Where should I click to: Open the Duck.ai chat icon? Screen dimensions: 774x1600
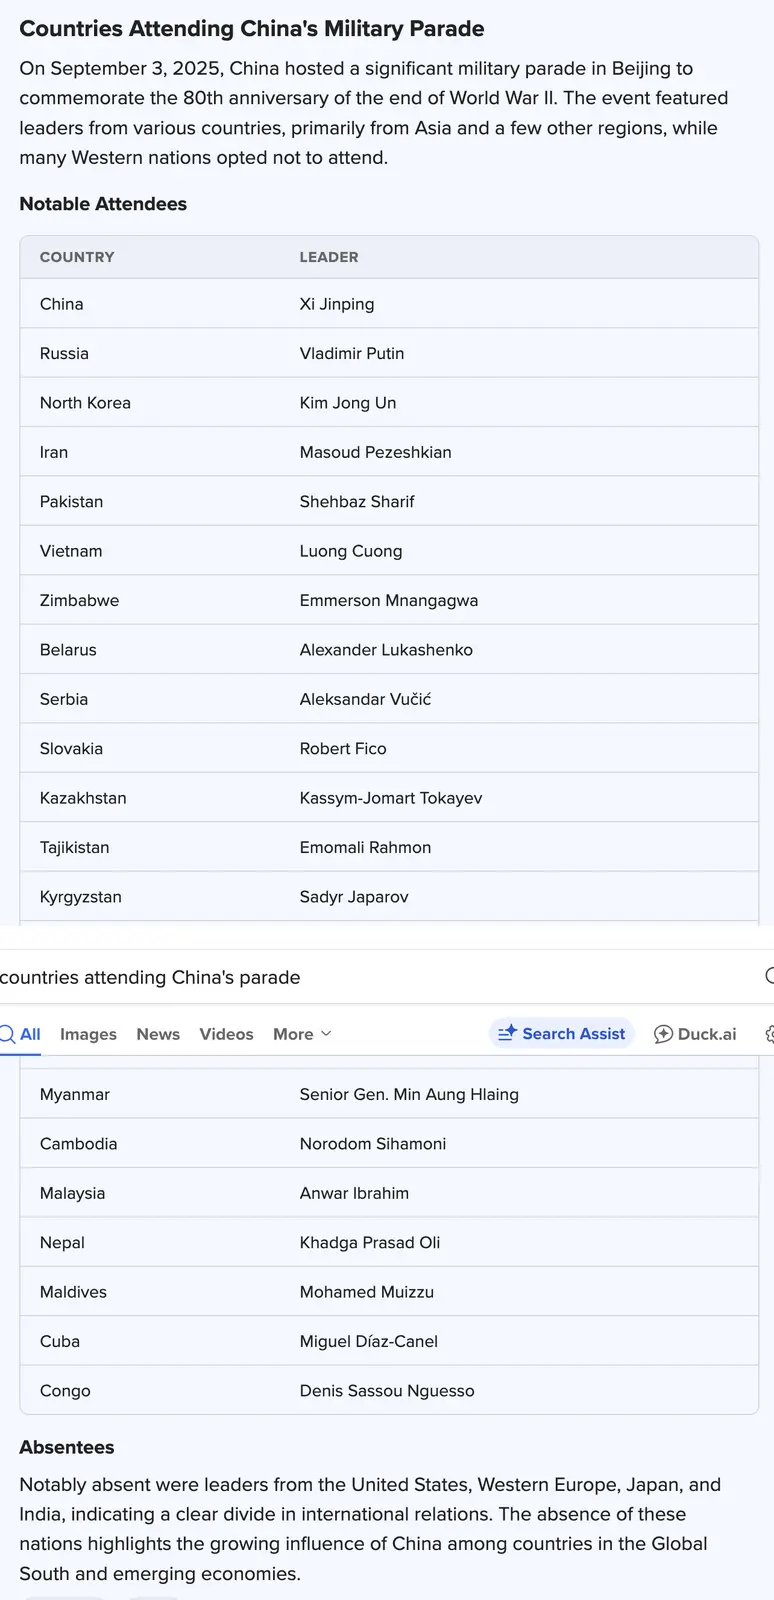(663, 1034)
